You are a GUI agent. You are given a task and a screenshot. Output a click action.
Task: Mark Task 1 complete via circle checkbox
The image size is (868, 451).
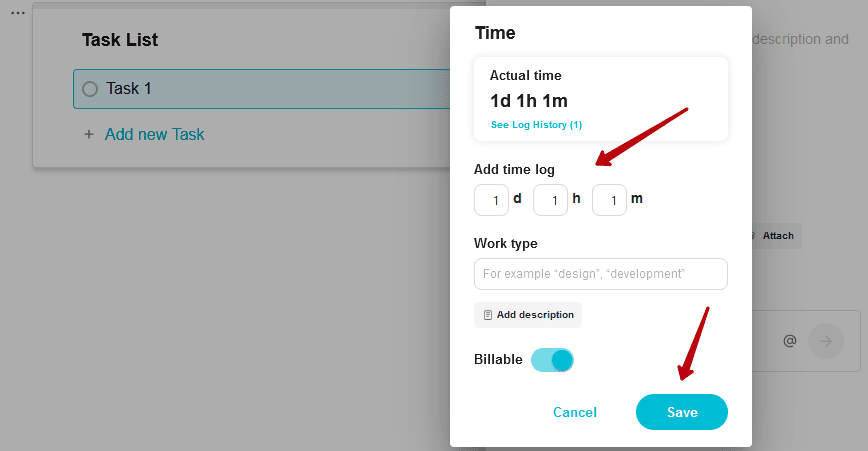90,89
